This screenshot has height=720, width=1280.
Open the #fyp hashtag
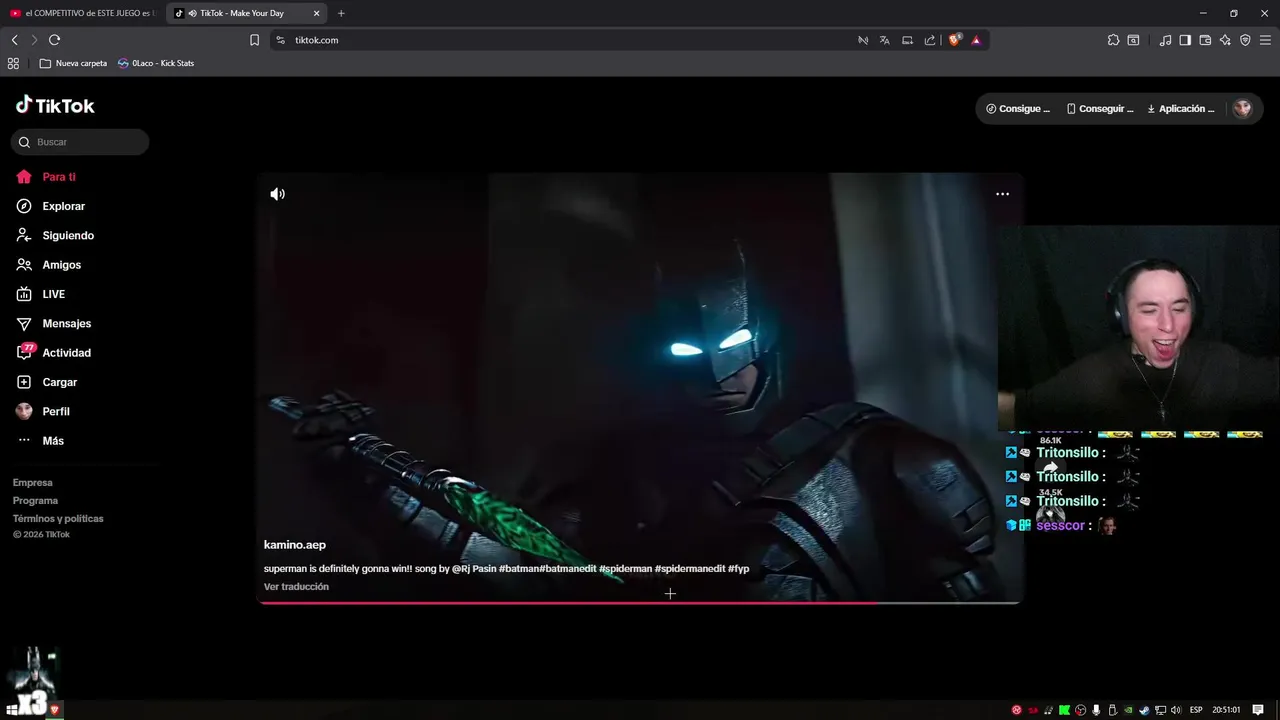738,569
